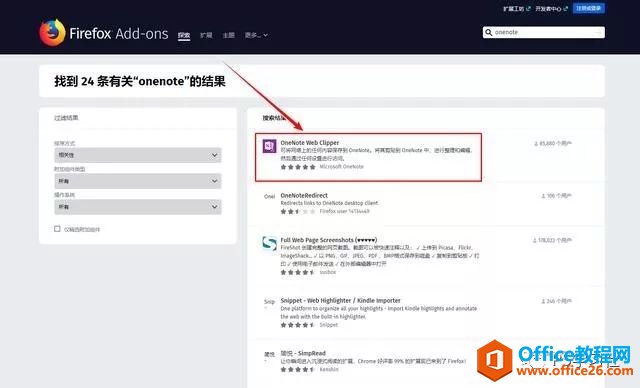
Task: Expand the sort-by dropdown in filters
Action: [x=138, y=155]
